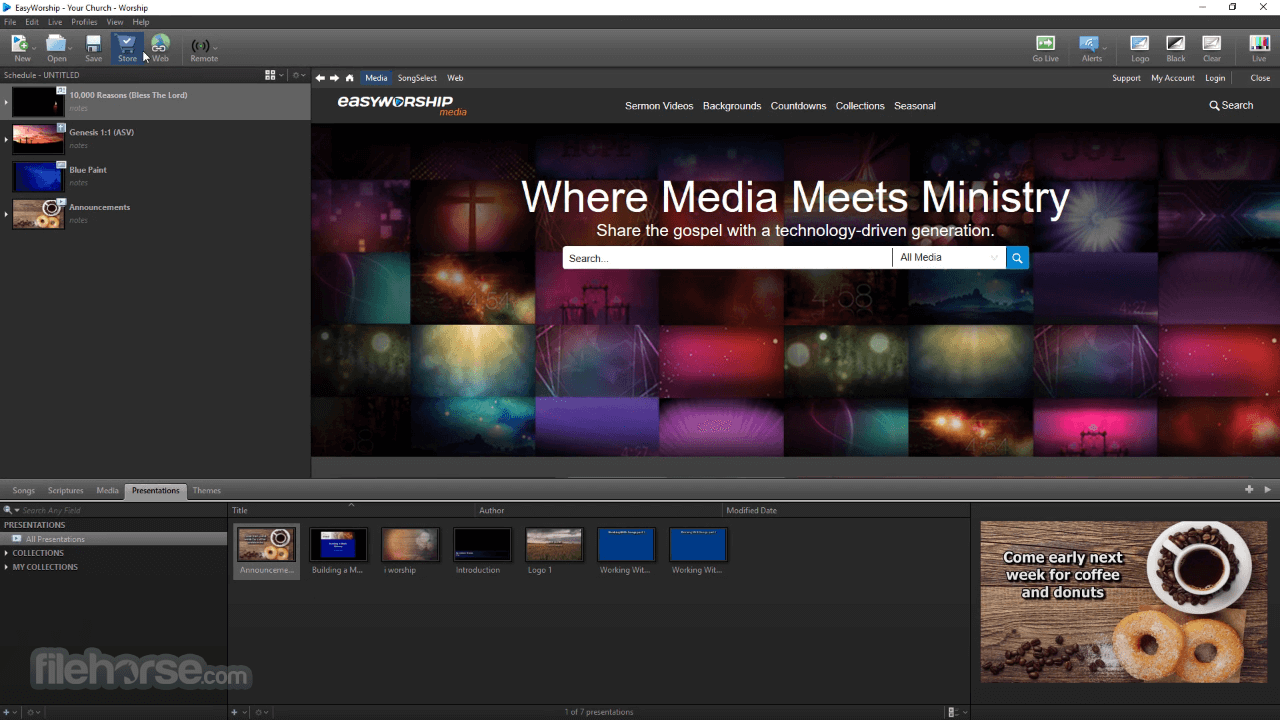Toggle the Black screen output button
Viewport: 1280px width, 720px height.
click(1176, 43)
